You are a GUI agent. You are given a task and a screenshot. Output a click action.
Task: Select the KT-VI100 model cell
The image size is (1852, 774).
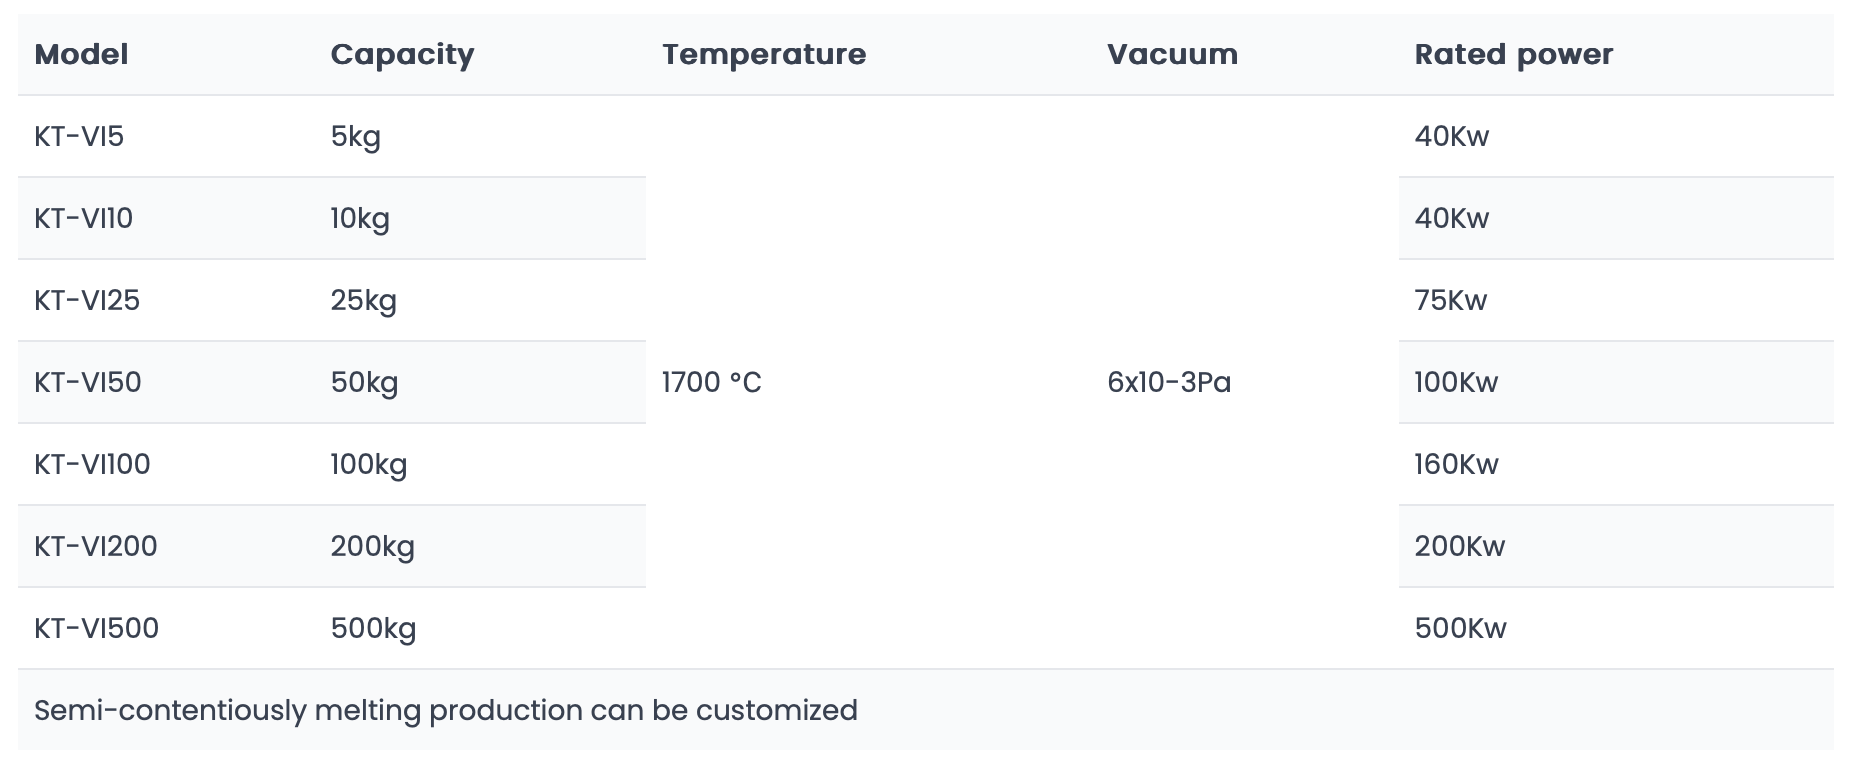(92, 464)
